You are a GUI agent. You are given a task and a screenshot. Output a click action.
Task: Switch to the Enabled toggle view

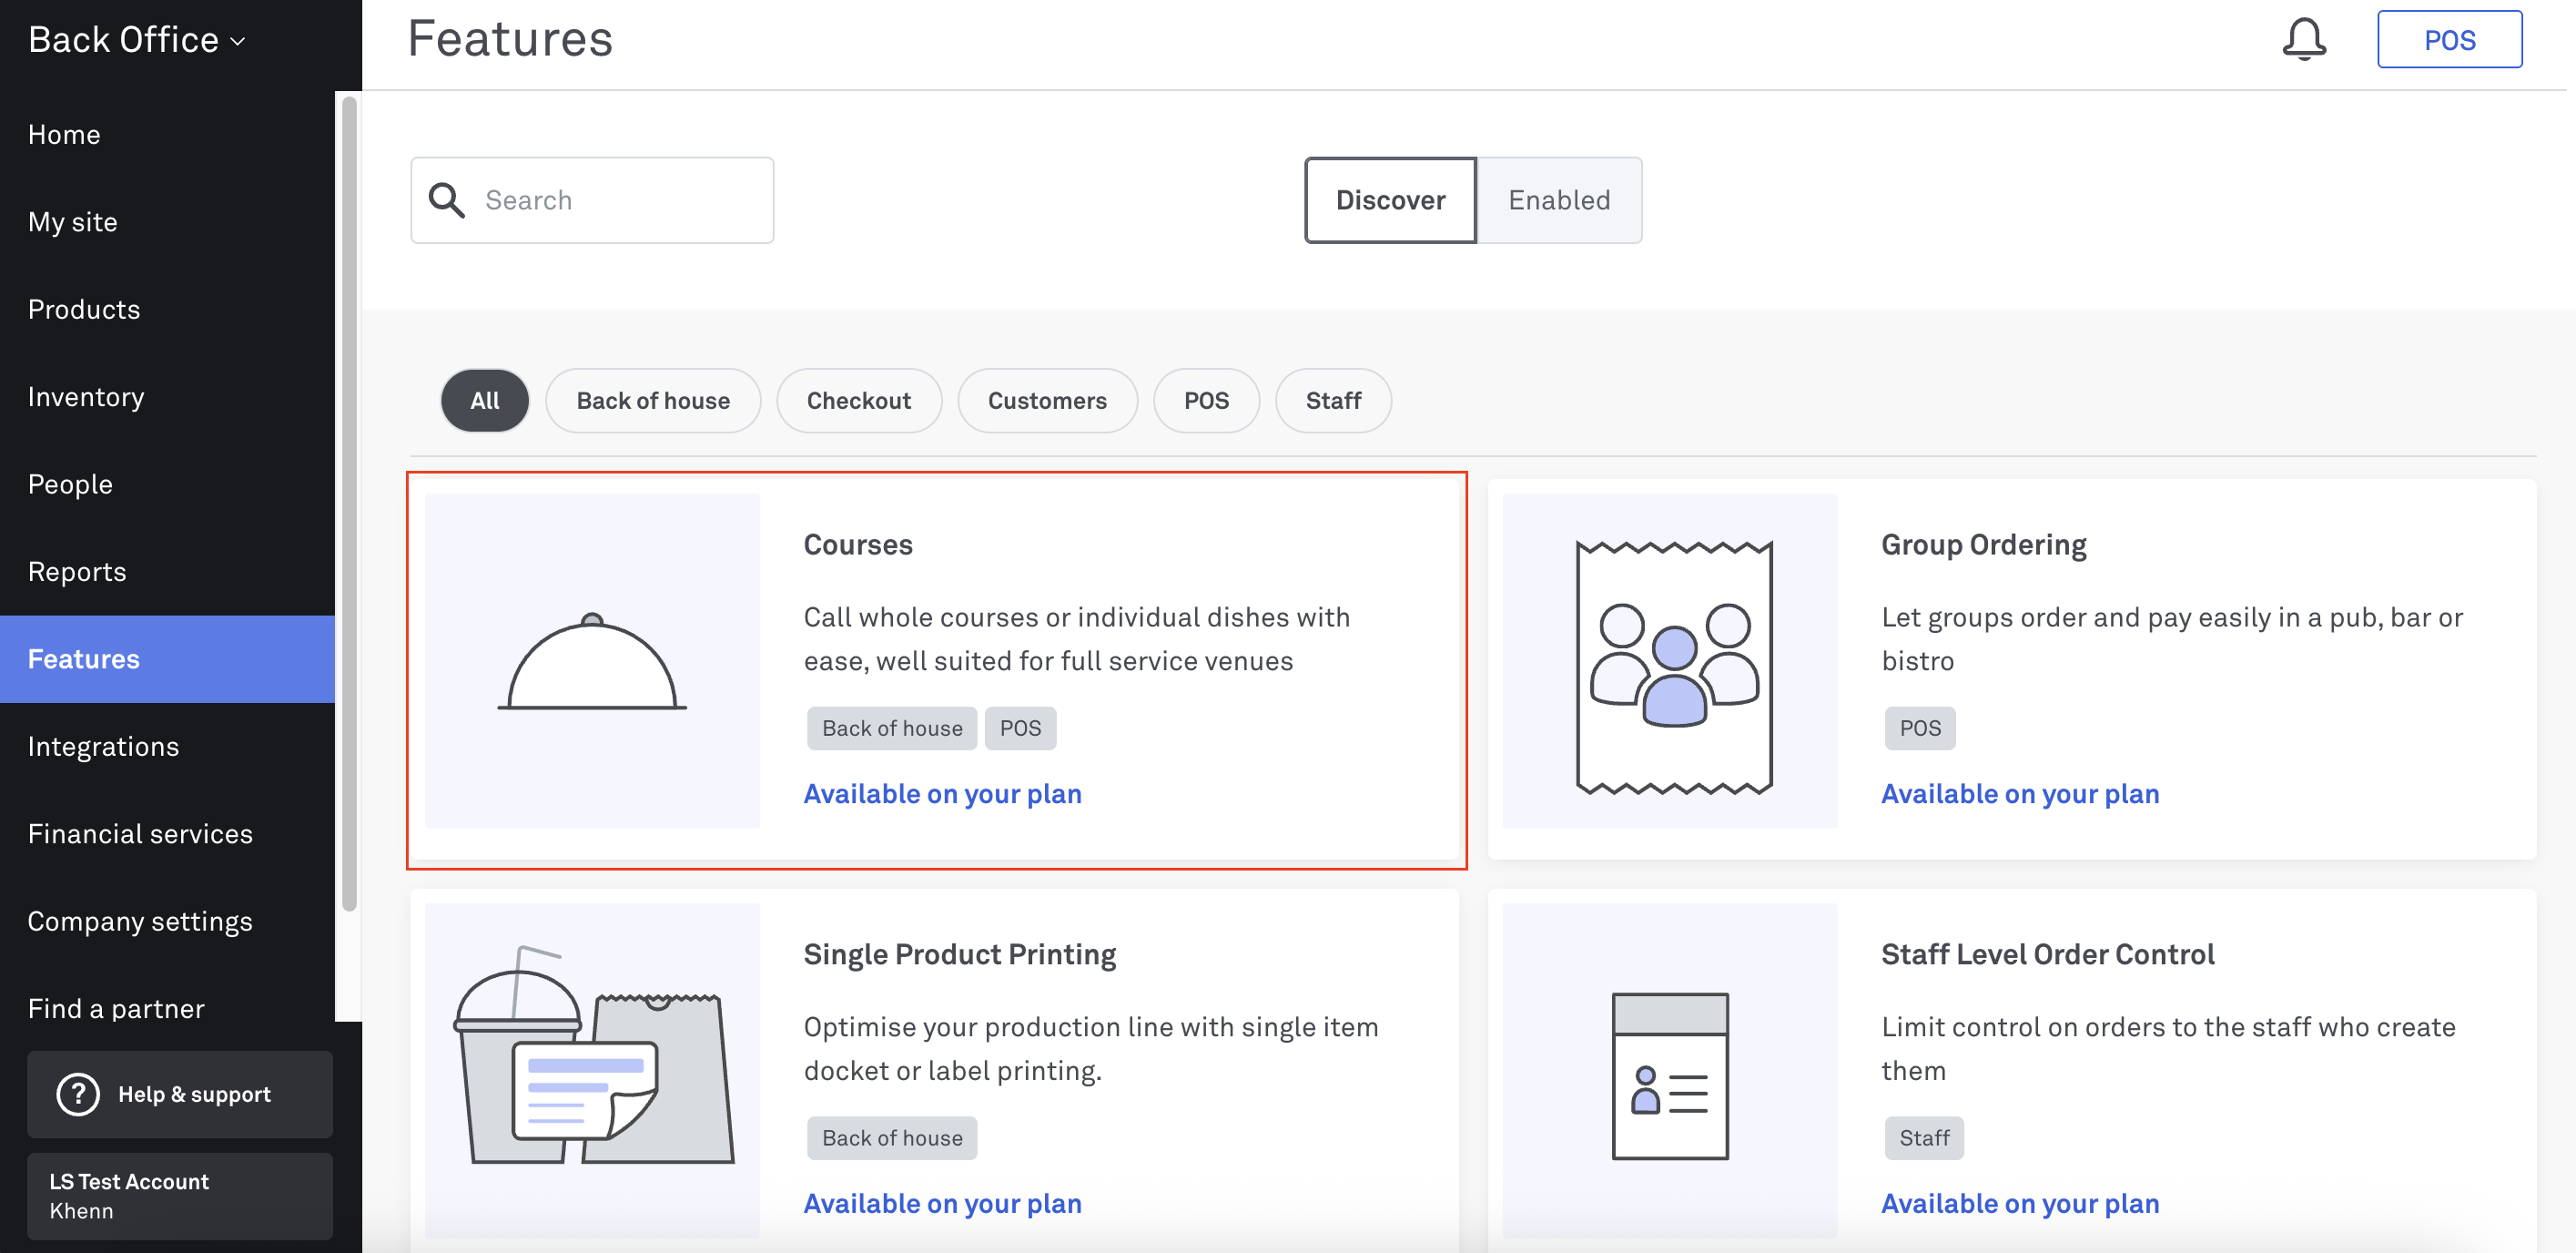point(1559,200)
